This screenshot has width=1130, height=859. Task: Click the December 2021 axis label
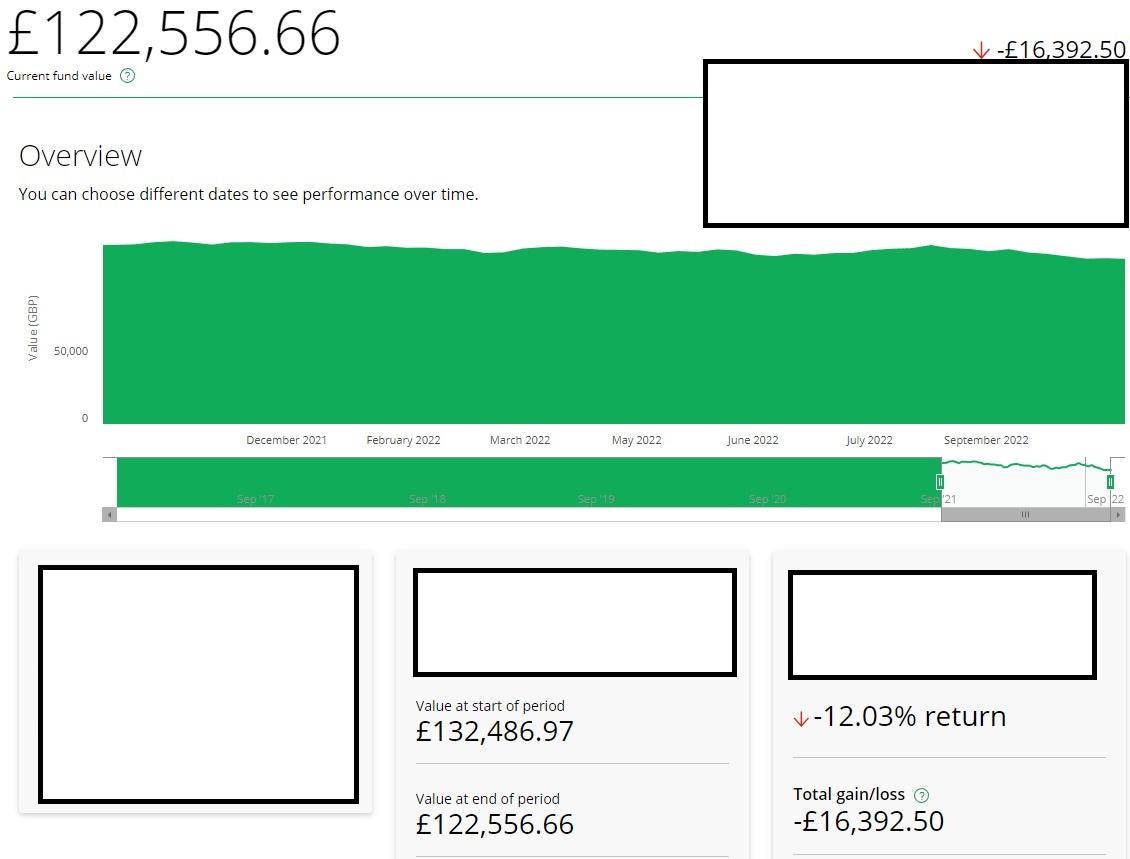tap(286, 440)
